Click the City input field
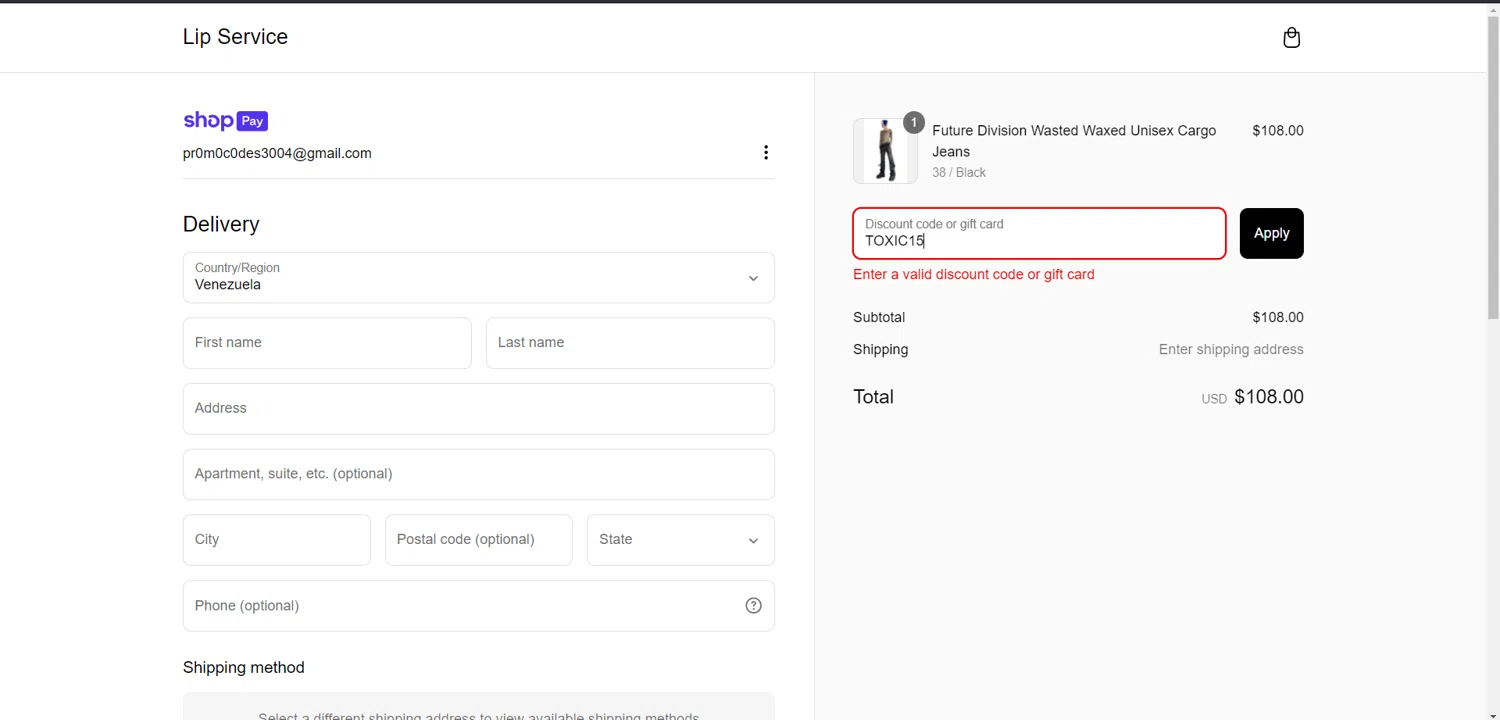 277,540
